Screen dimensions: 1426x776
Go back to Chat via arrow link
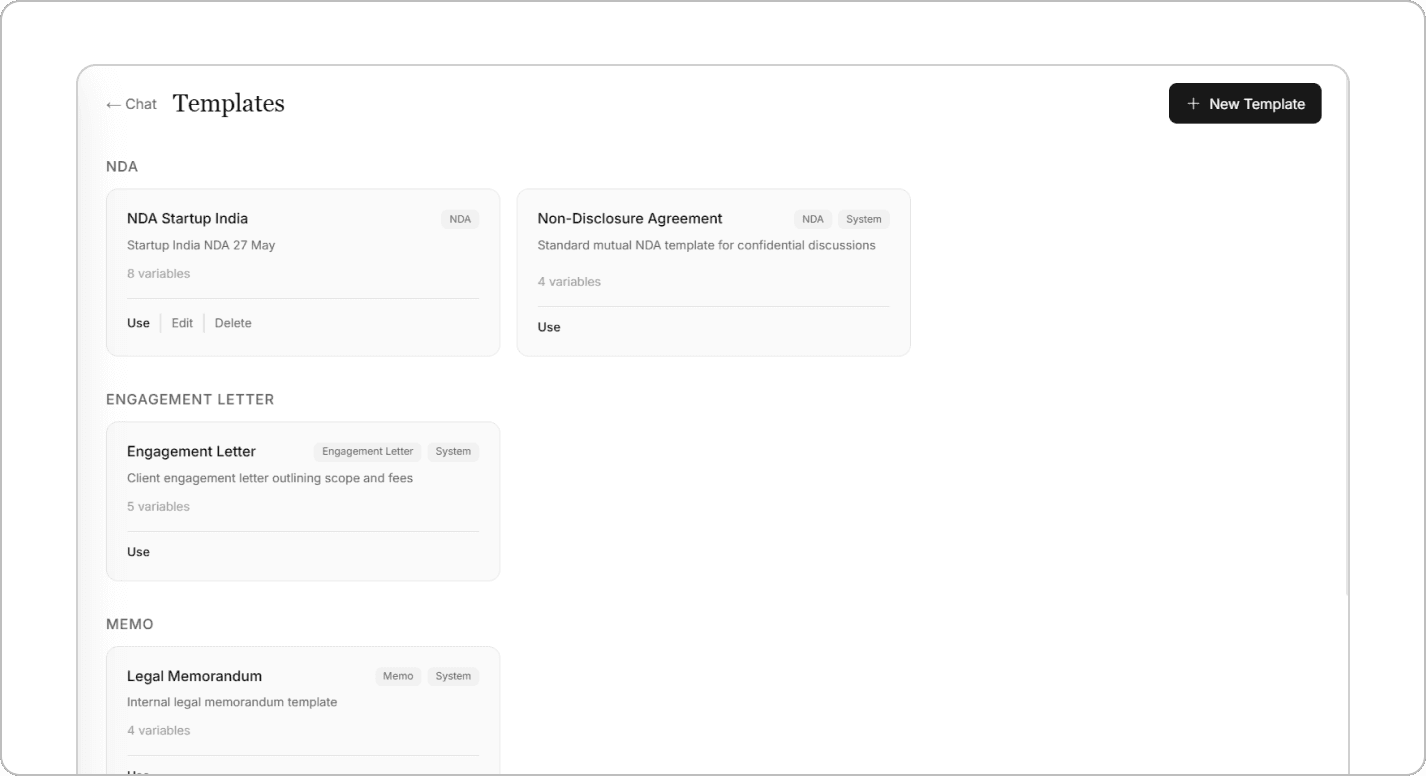[x=131, y=104]
